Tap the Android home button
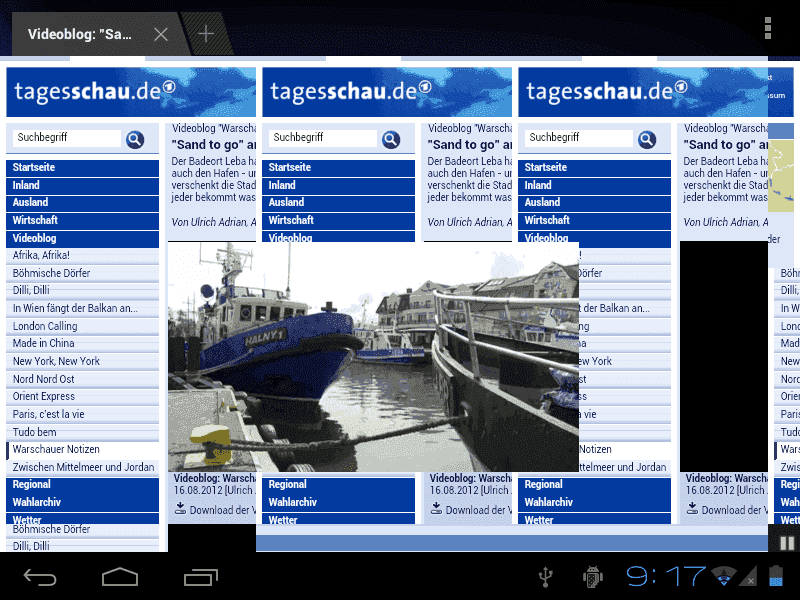Viewport: 800px width, 600px height. tap(120, 577)
